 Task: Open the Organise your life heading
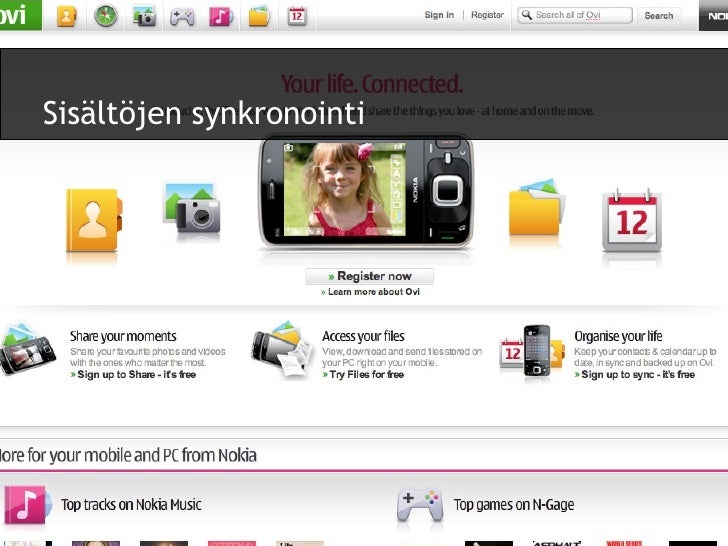tap(618, 336)
